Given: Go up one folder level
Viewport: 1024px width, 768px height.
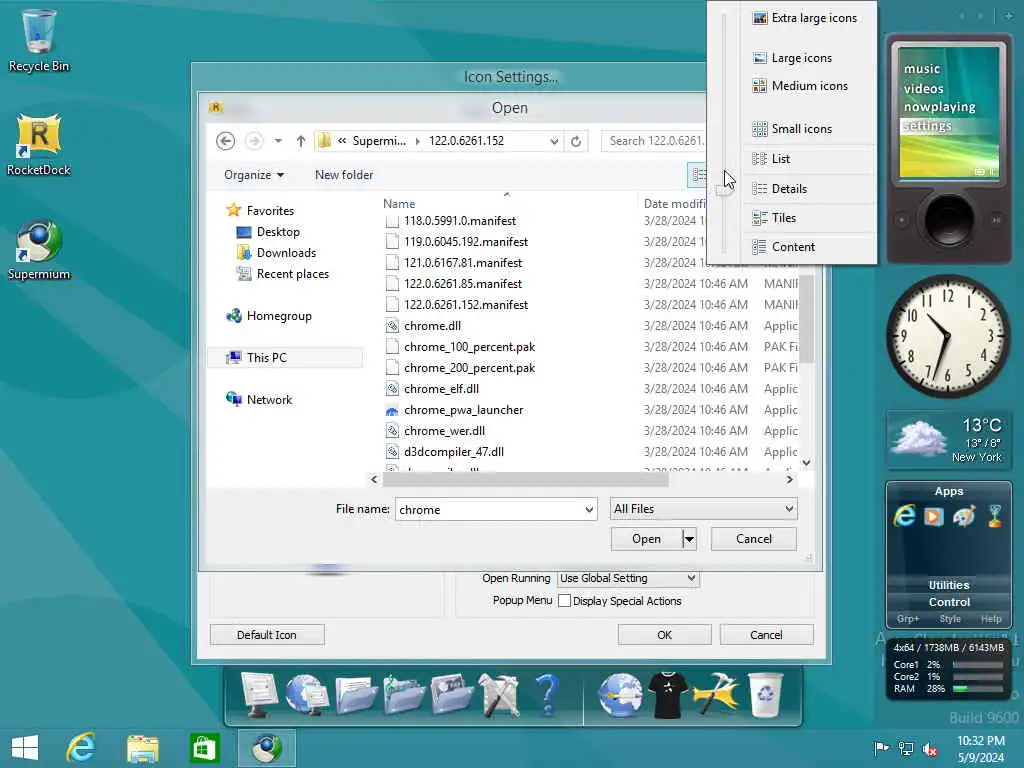Looking at the screenshot, I should (x=300, y=140).
